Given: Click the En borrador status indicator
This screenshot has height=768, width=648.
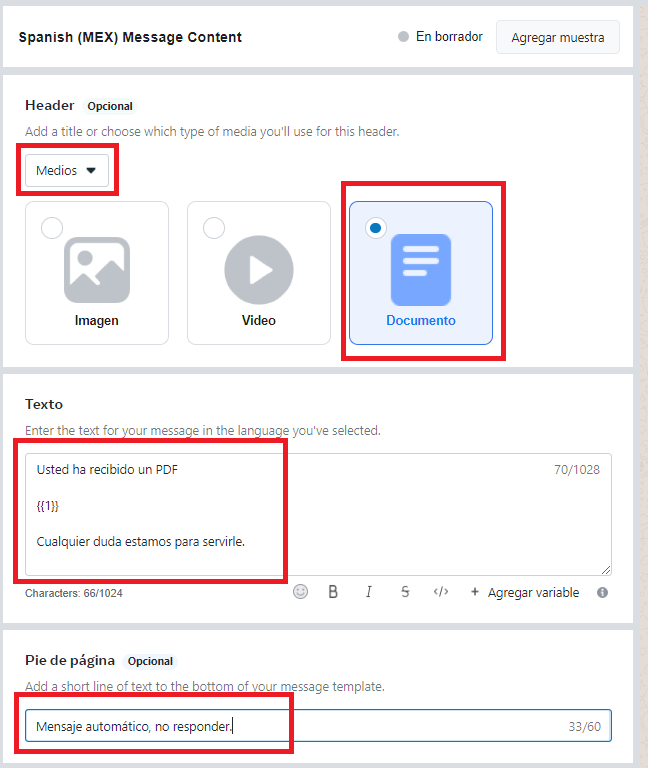Looking at the screenshot, I should pos(440,37).
